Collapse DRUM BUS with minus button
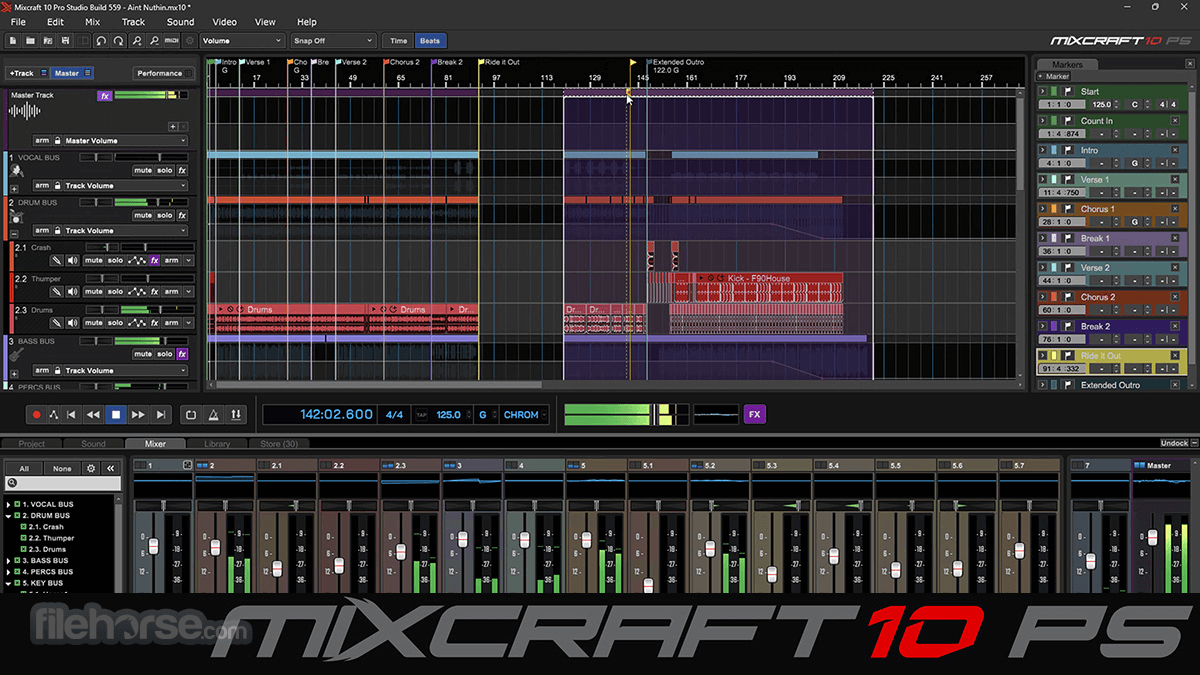This screenshot has height=675, width=1200. pyautogui.click(x=14, y=232)
